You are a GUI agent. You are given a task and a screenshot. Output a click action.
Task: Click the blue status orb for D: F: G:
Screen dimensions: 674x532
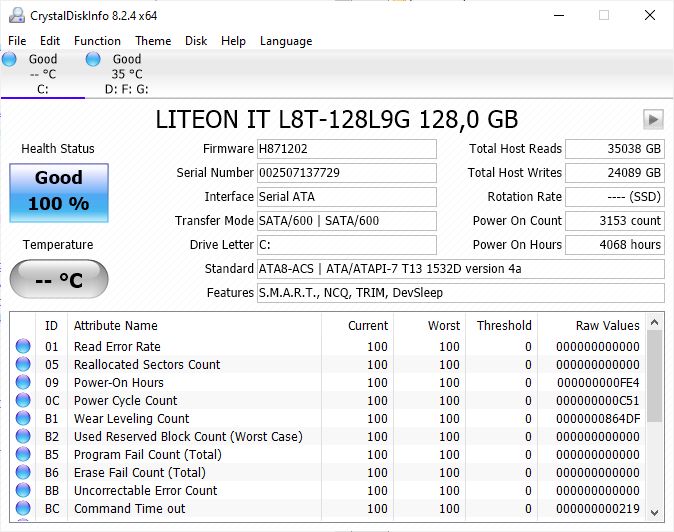point(93,59)
